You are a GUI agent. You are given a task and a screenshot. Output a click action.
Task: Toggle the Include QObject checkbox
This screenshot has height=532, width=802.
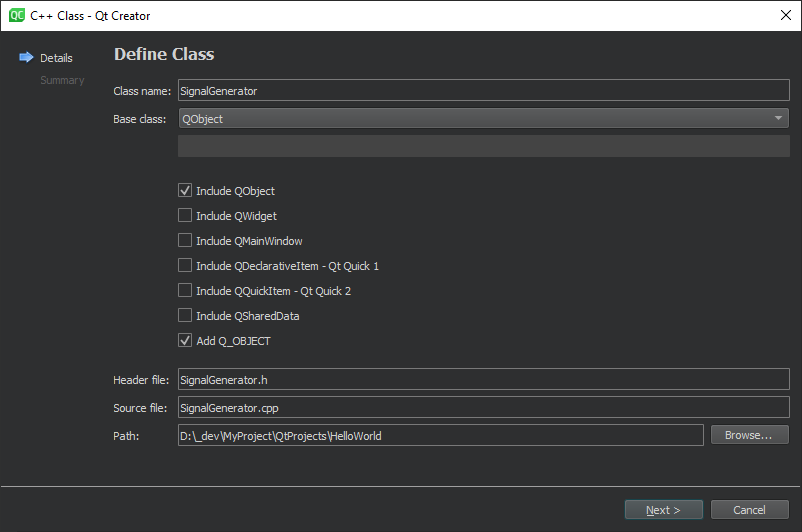[x=185, y=190]
